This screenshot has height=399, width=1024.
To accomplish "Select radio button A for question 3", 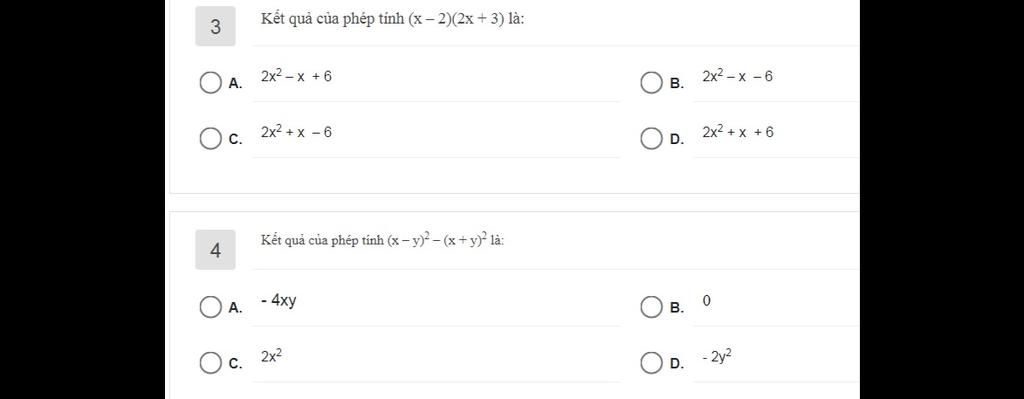I will (x=210, y=84).
